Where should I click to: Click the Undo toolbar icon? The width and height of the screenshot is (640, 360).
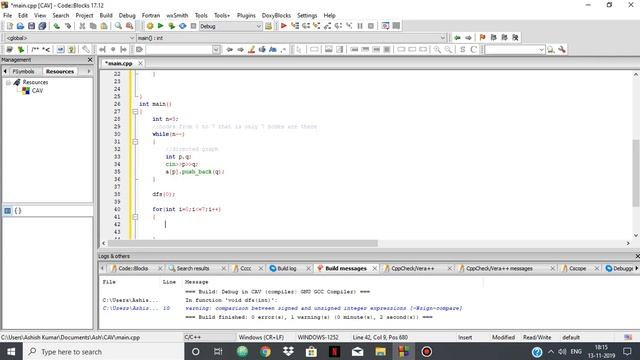coord(57,26)
